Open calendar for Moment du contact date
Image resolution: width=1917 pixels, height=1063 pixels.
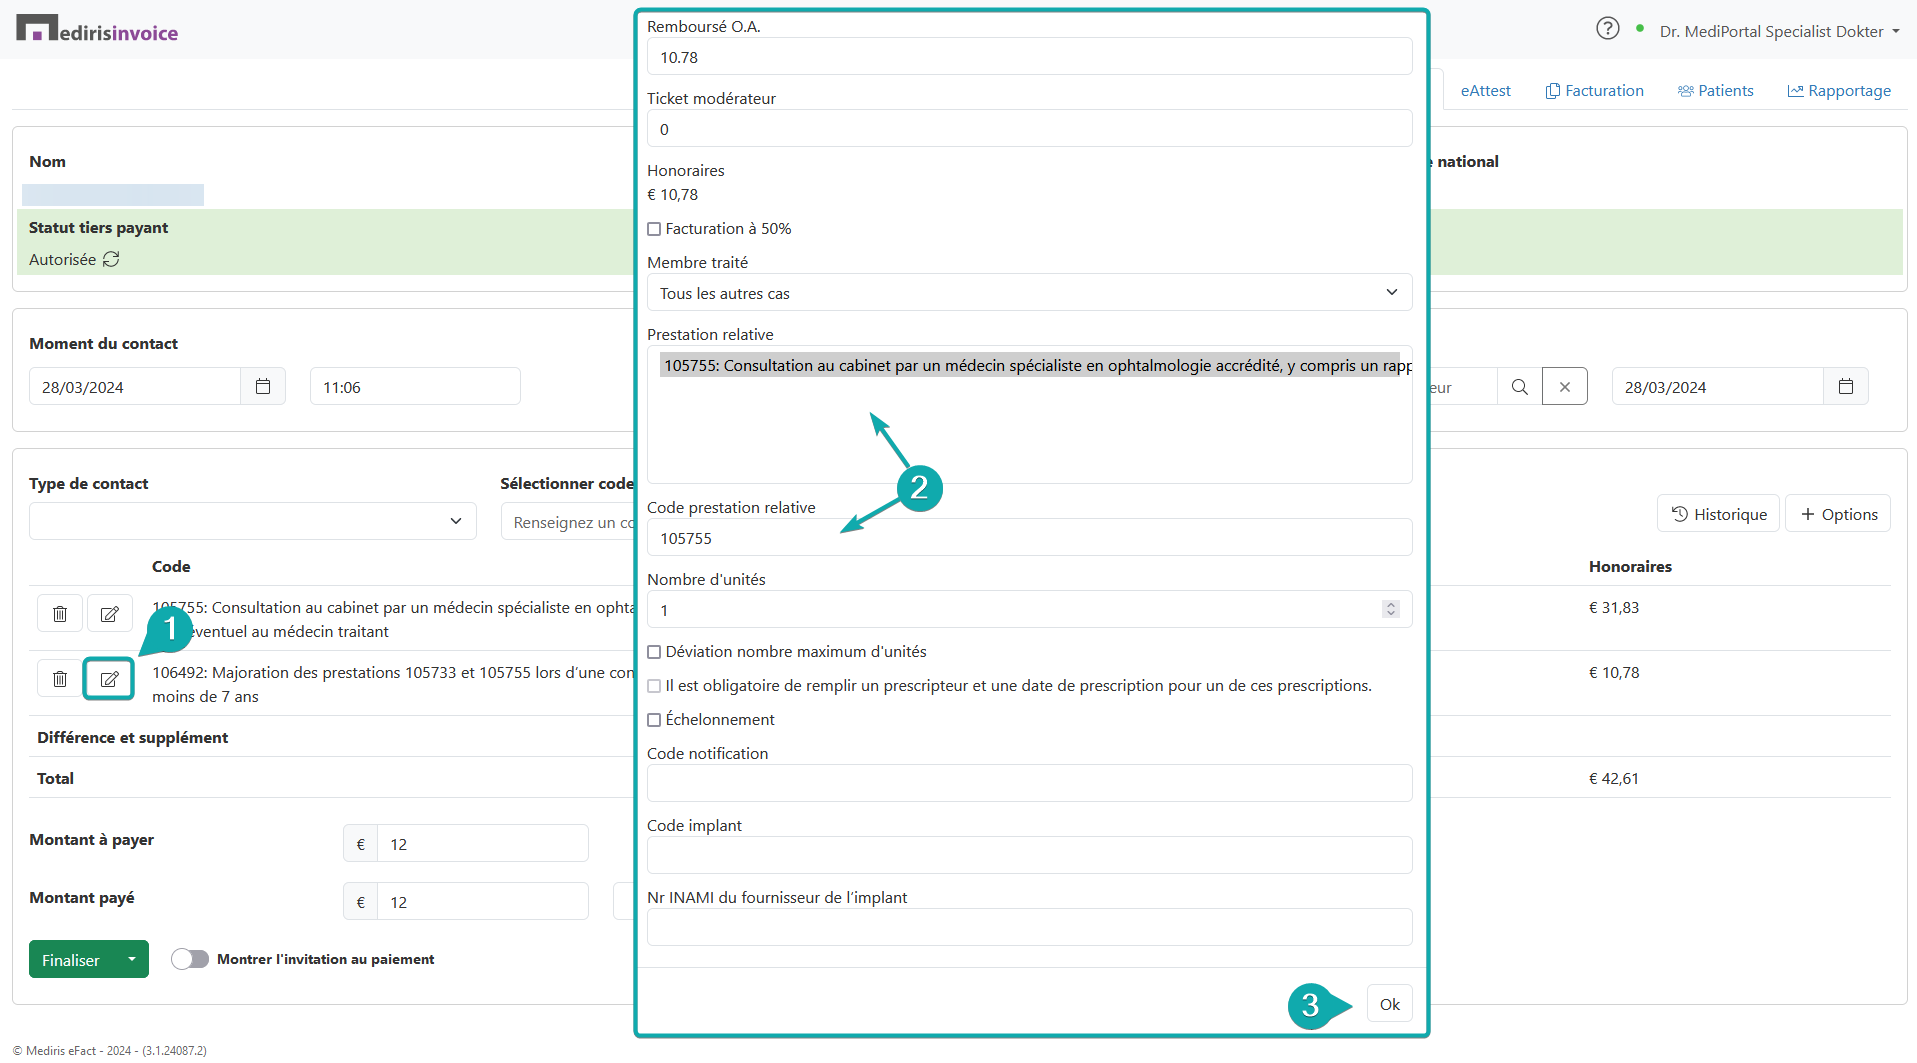(x=263, y=386)
